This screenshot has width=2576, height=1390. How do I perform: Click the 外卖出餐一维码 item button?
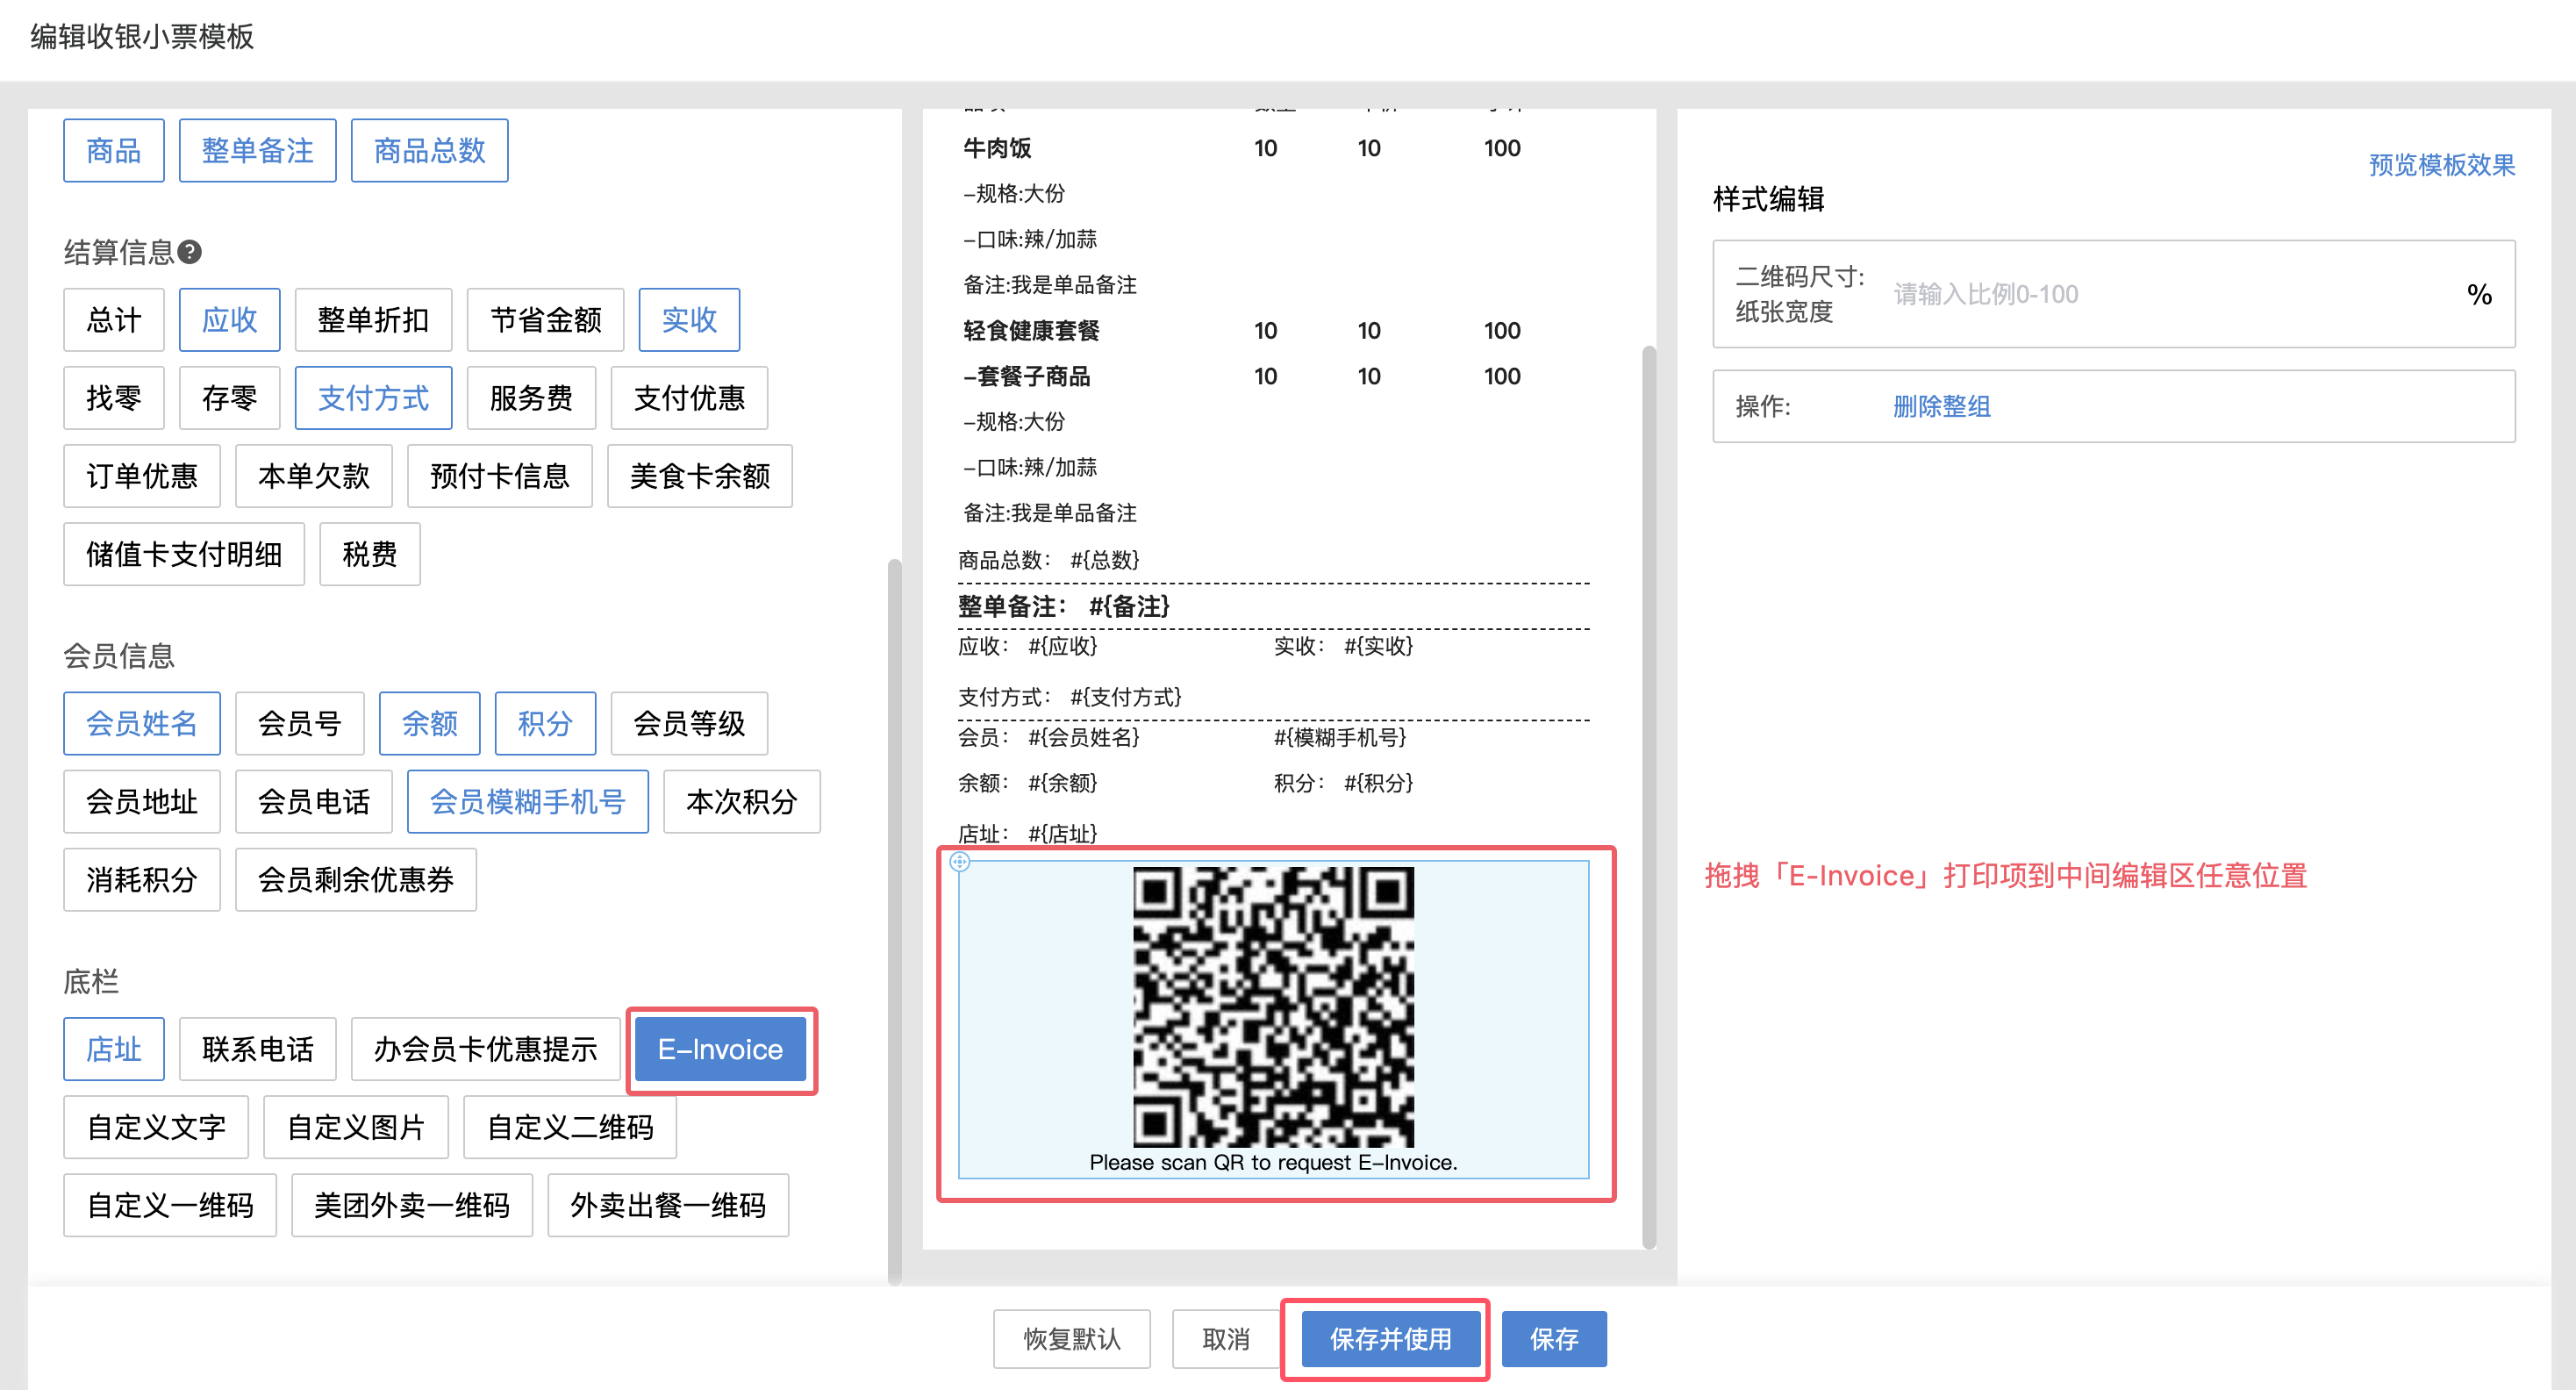point(668,1205)
